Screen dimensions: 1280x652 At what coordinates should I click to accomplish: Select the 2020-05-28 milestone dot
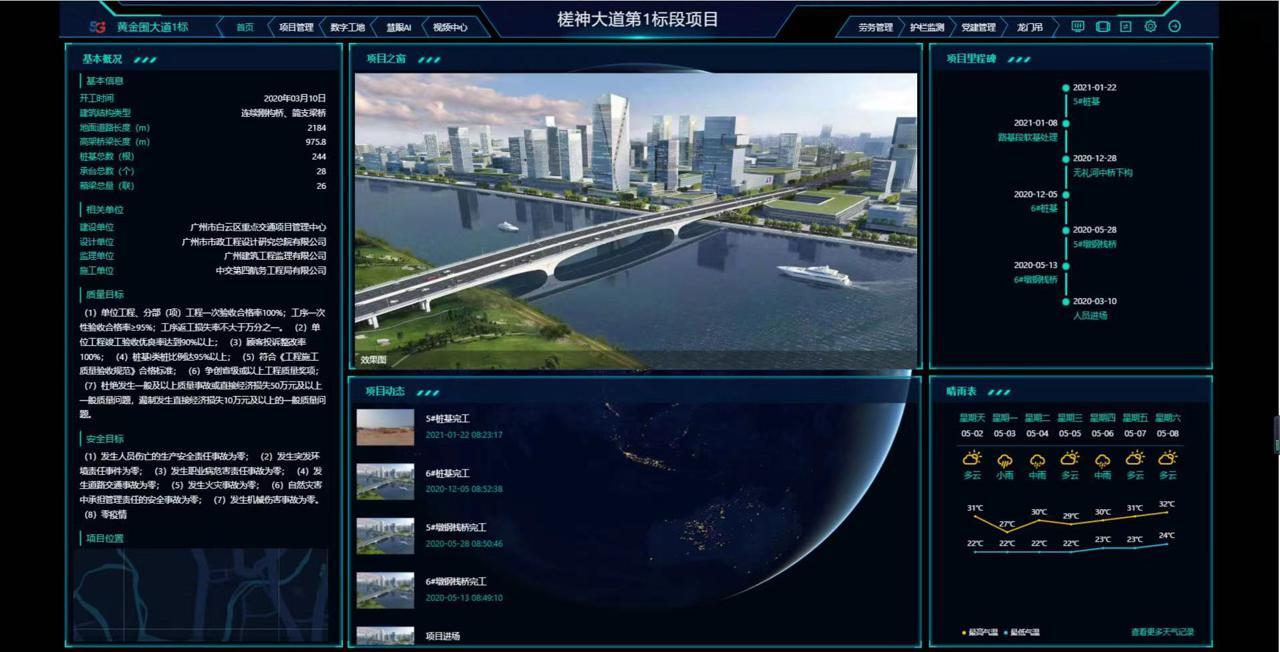pyautogui.click(x=1066, y=230)
